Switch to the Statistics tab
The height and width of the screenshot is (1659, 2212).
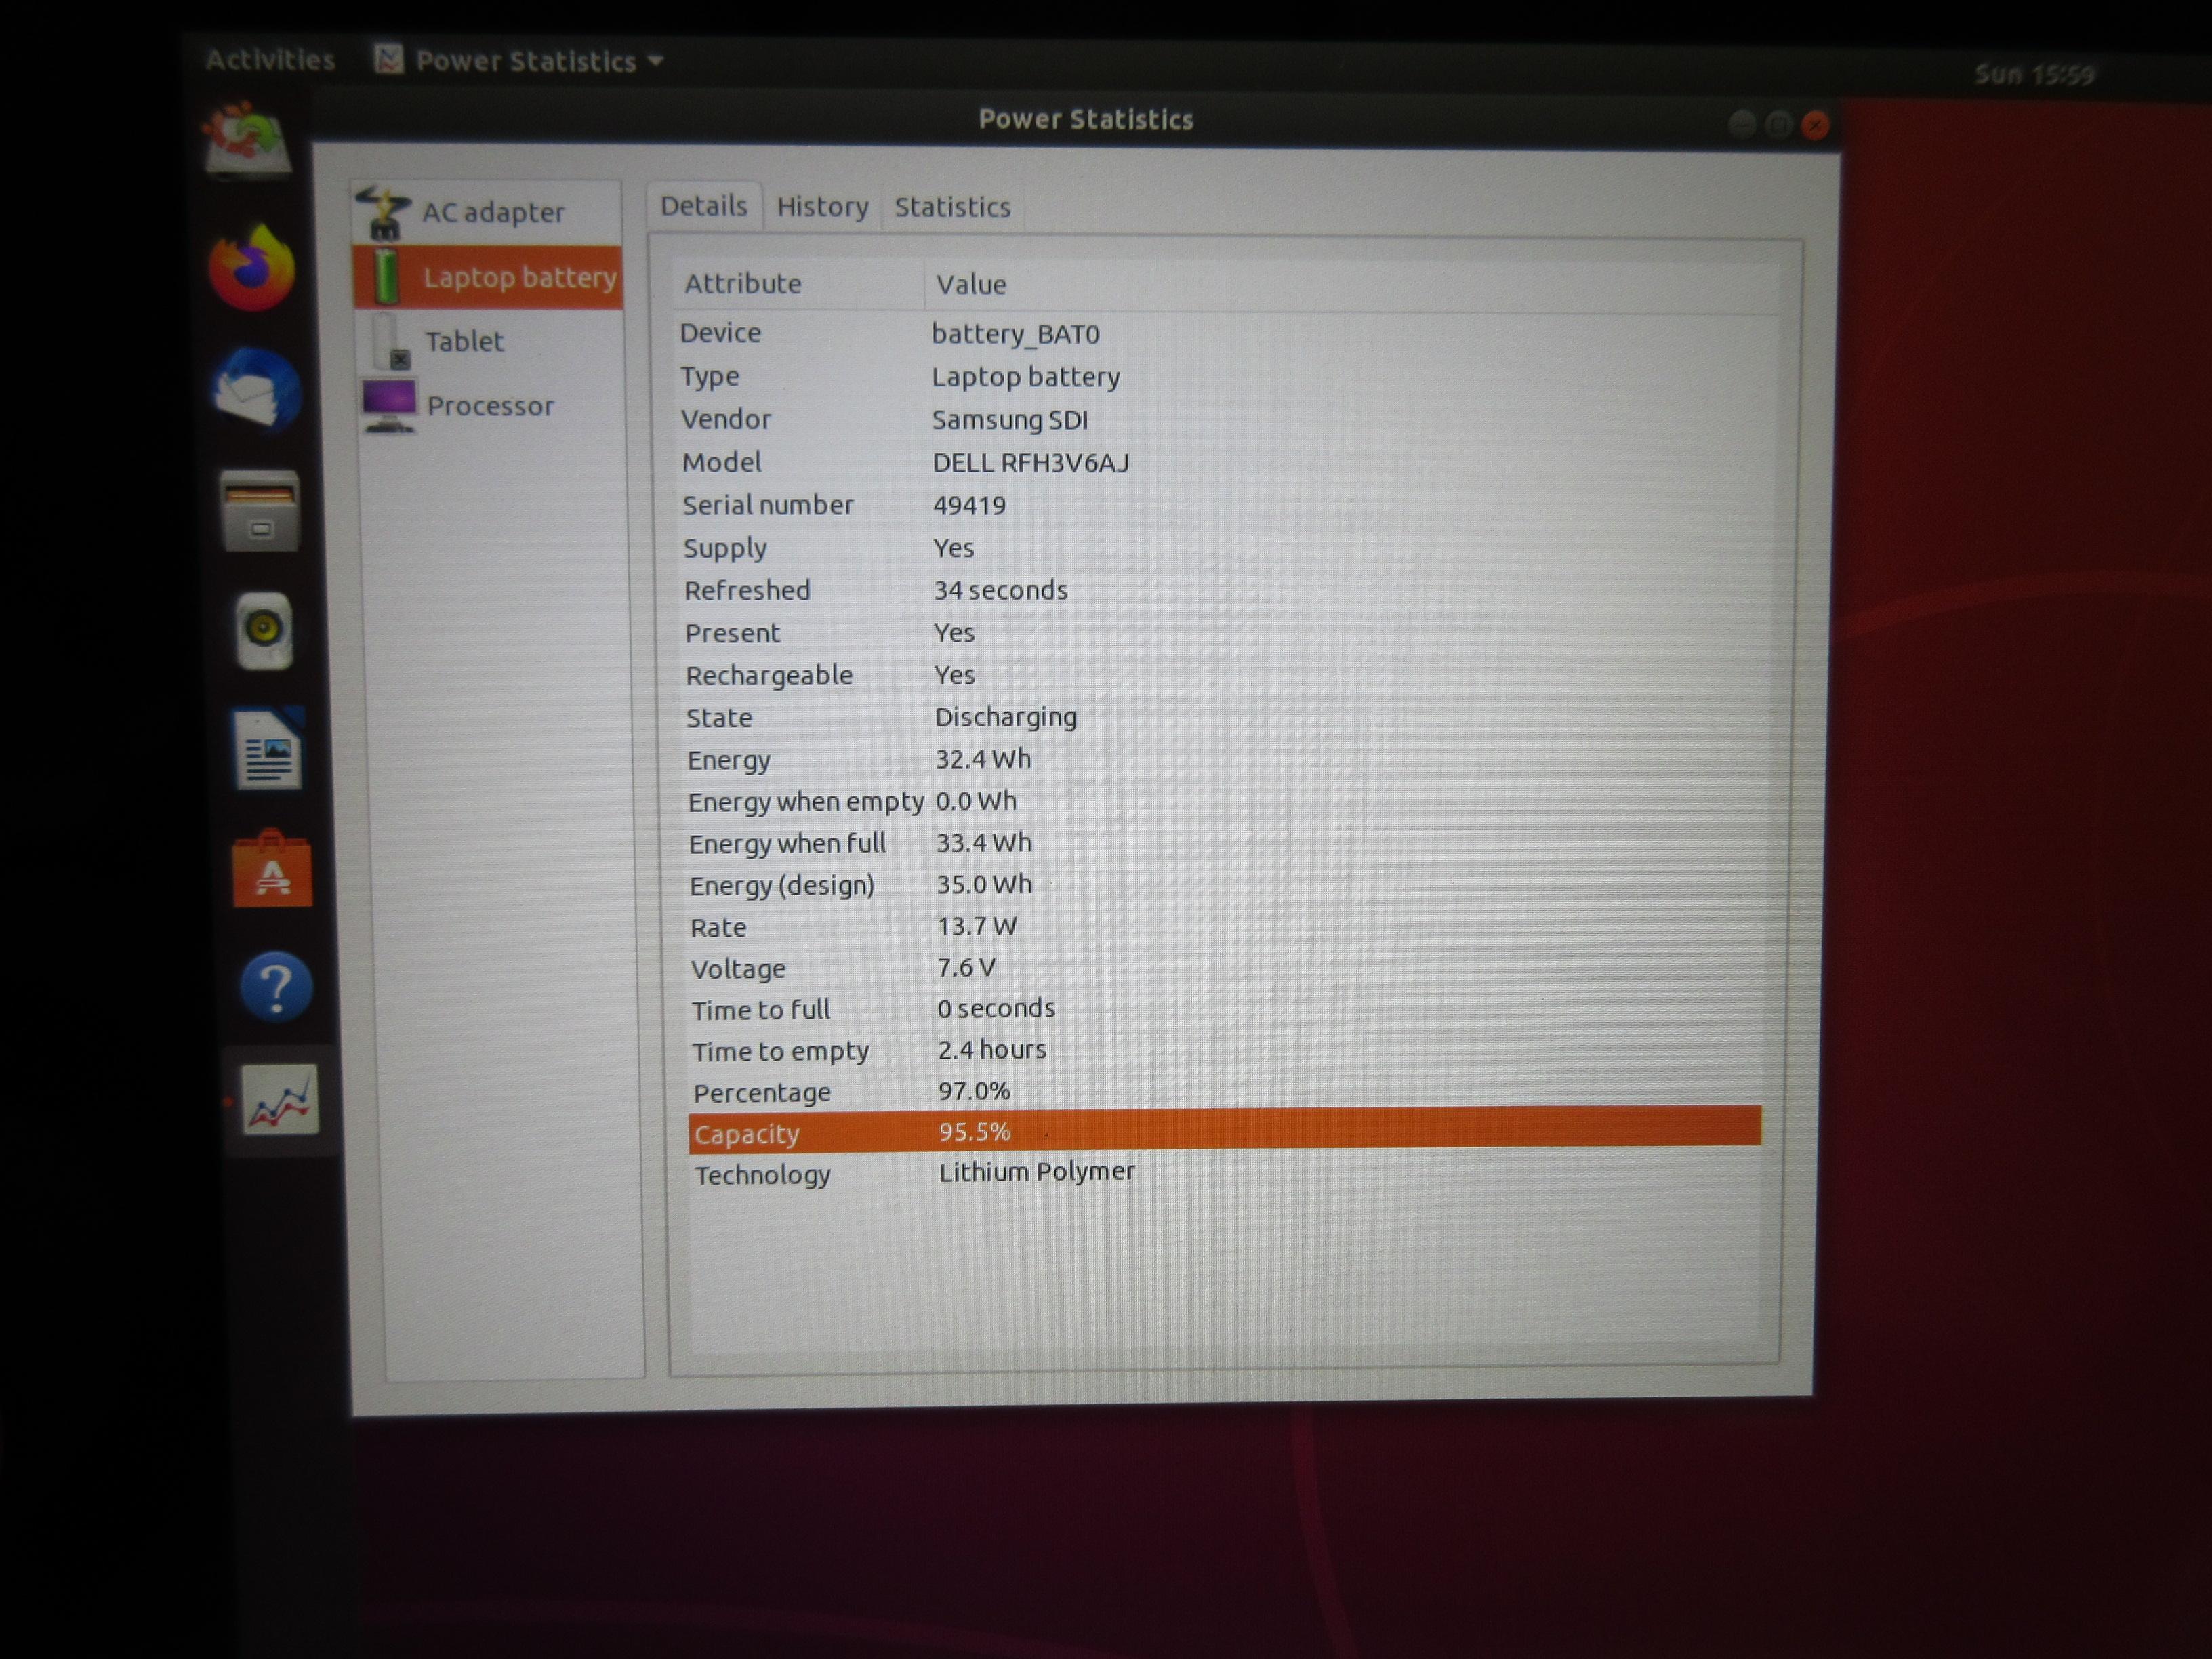tap(952, 207)
